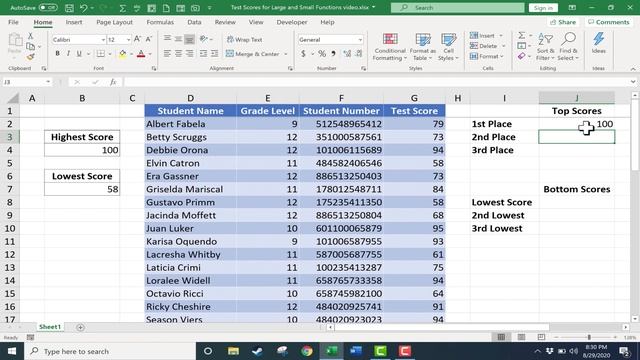Click the Comments button
Screen dimensions: 640x360
point(609,22)
